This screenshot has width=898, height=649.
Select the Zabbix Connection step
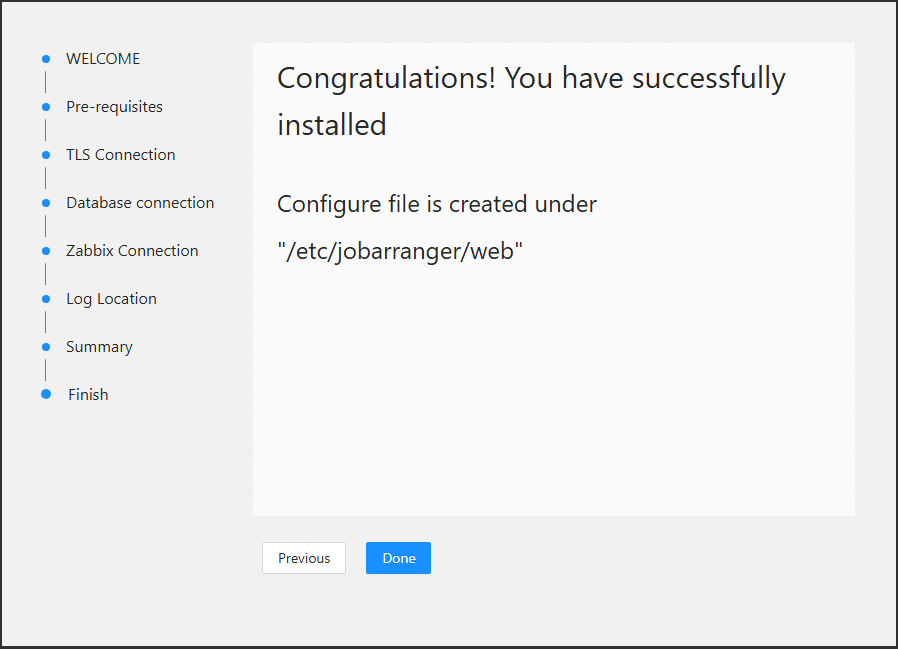[132, 251]
